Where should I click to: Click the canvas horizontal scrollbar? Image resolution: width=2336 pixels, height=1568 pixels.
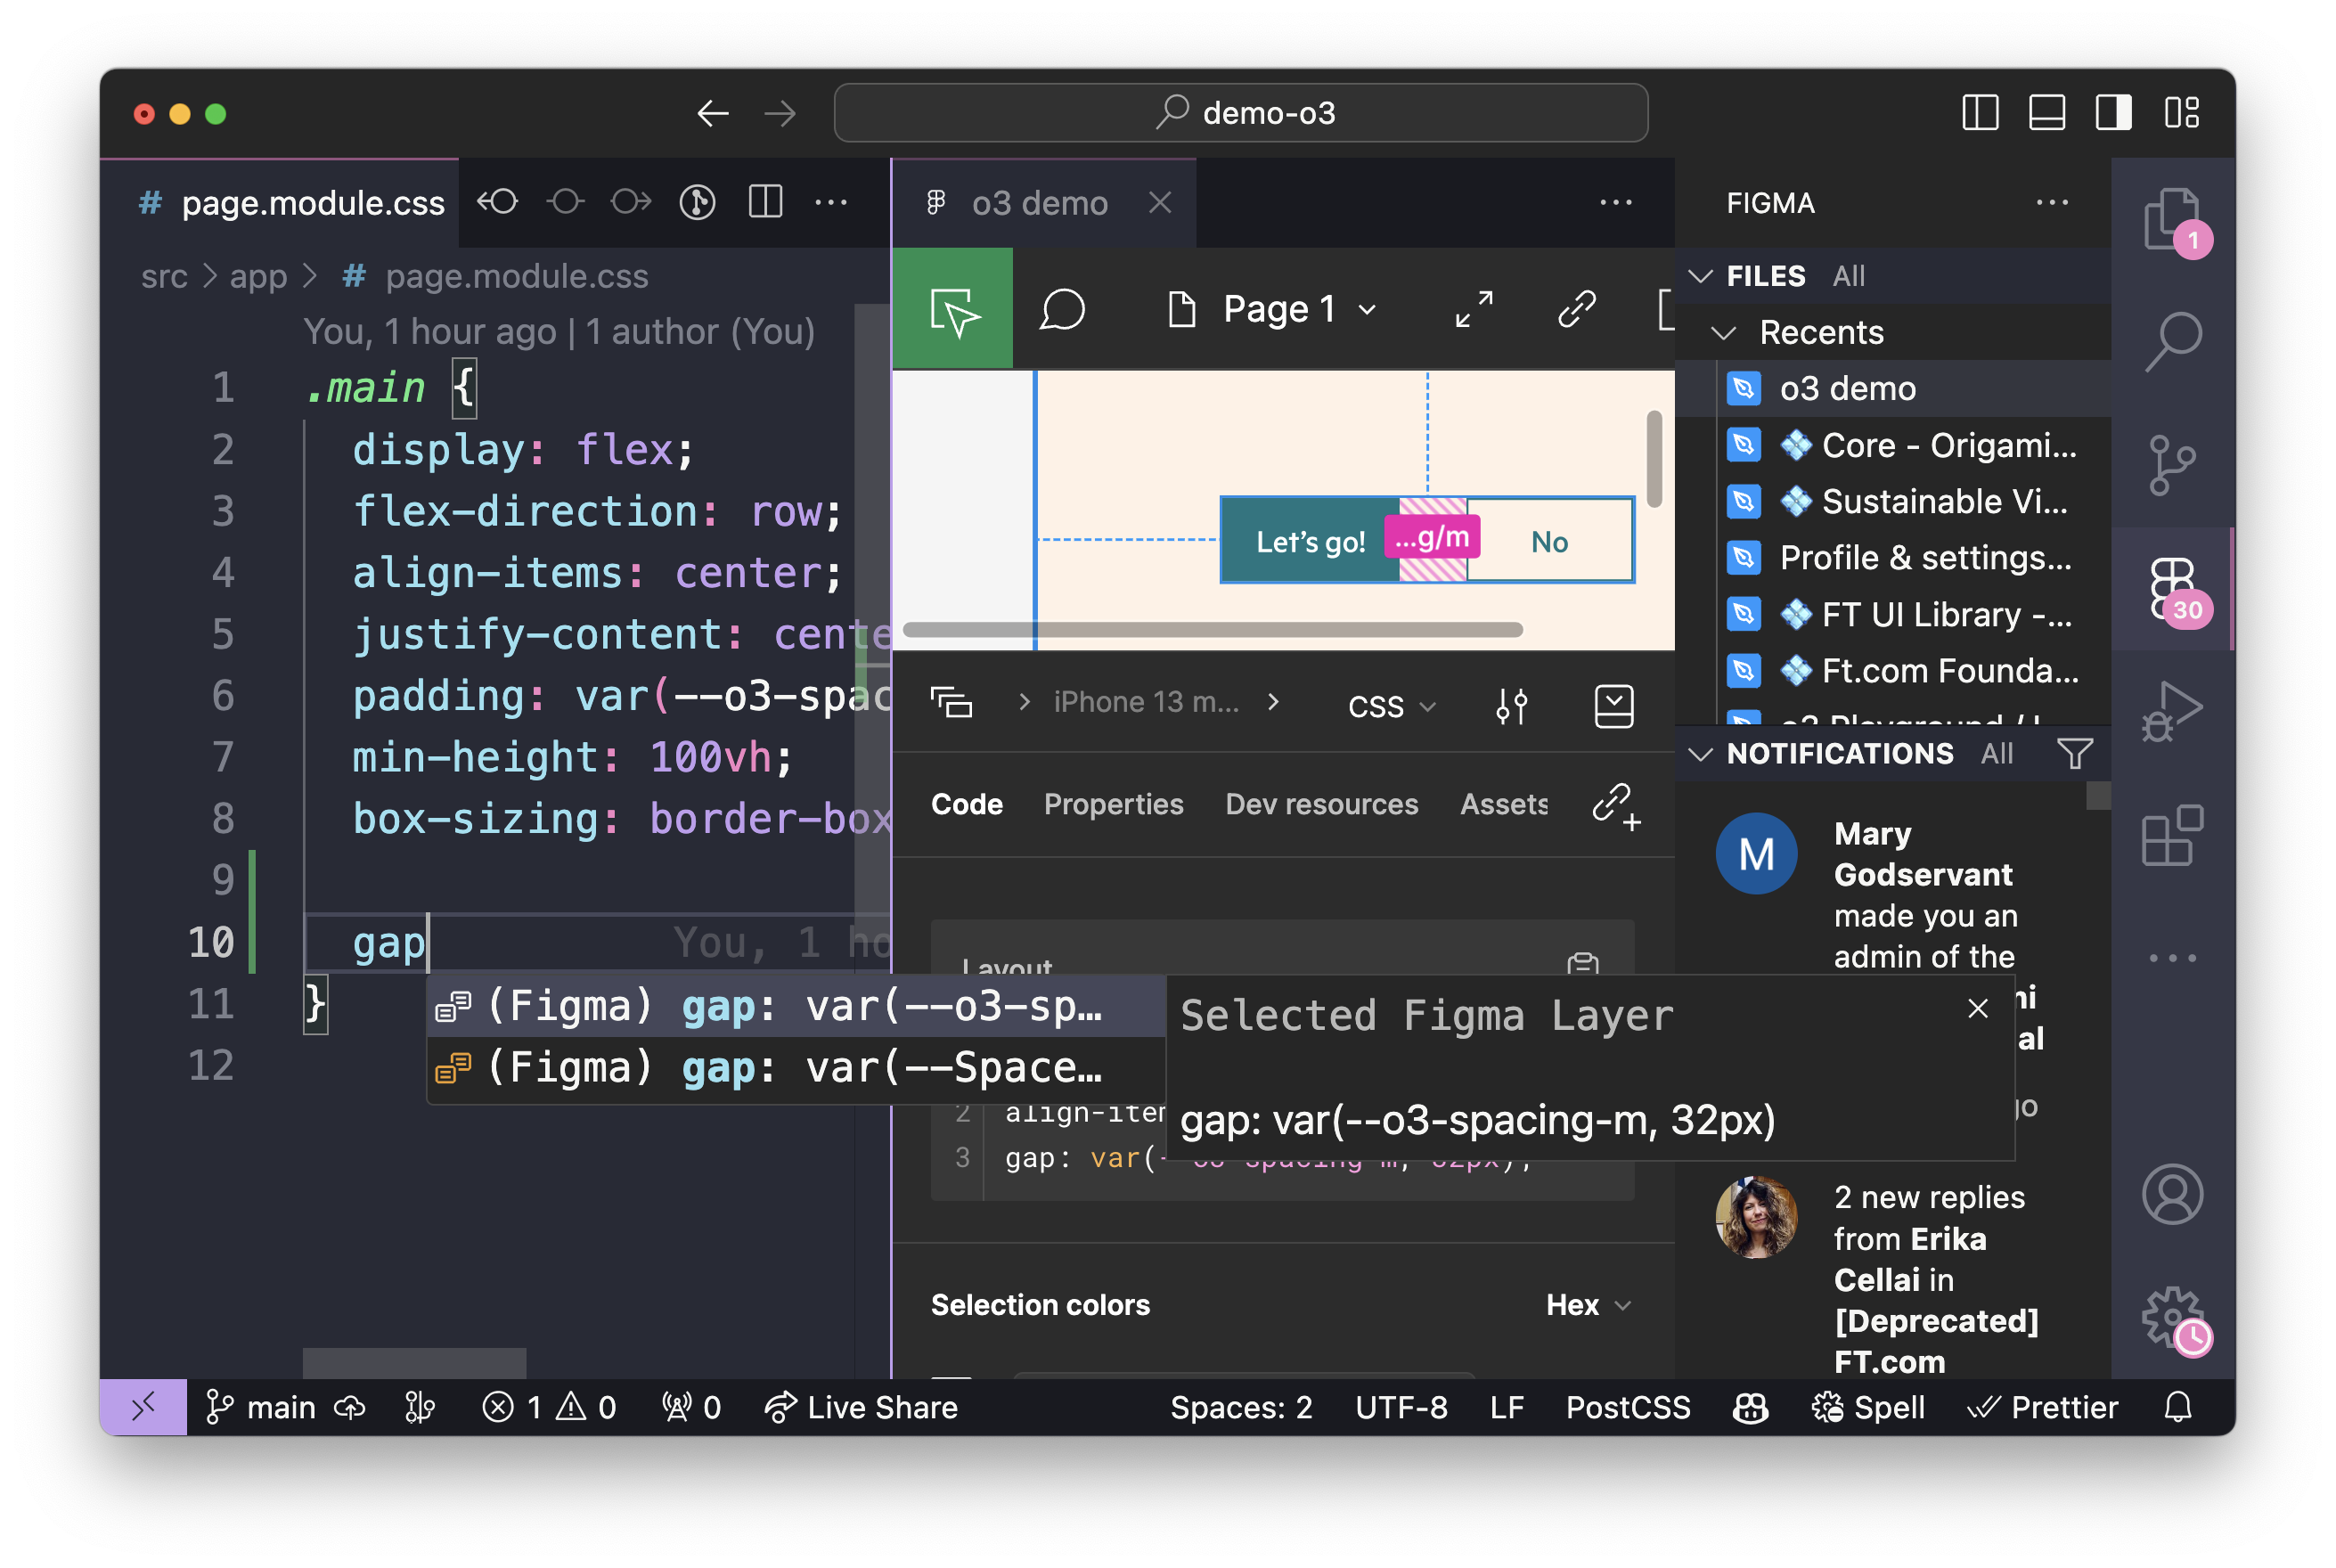coord(1212,629)
